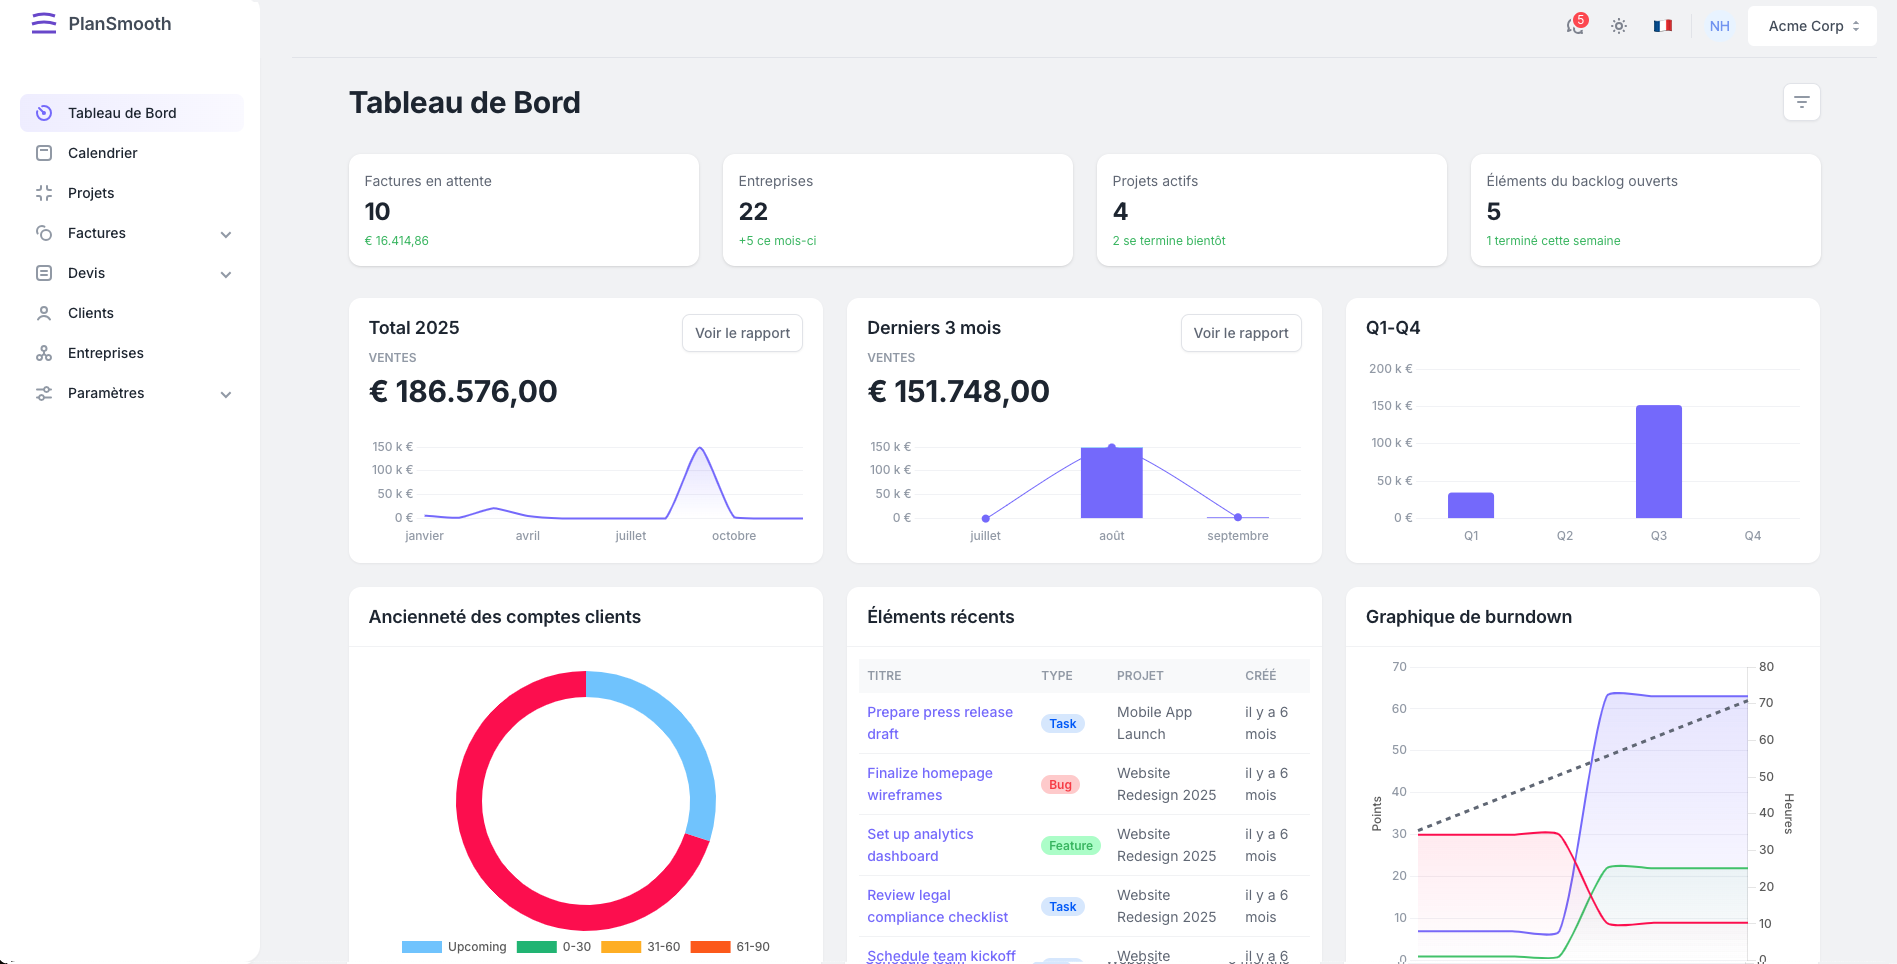Open the dashboard filter icon button
This screenshot has width=1897, height=964.
1801,102
